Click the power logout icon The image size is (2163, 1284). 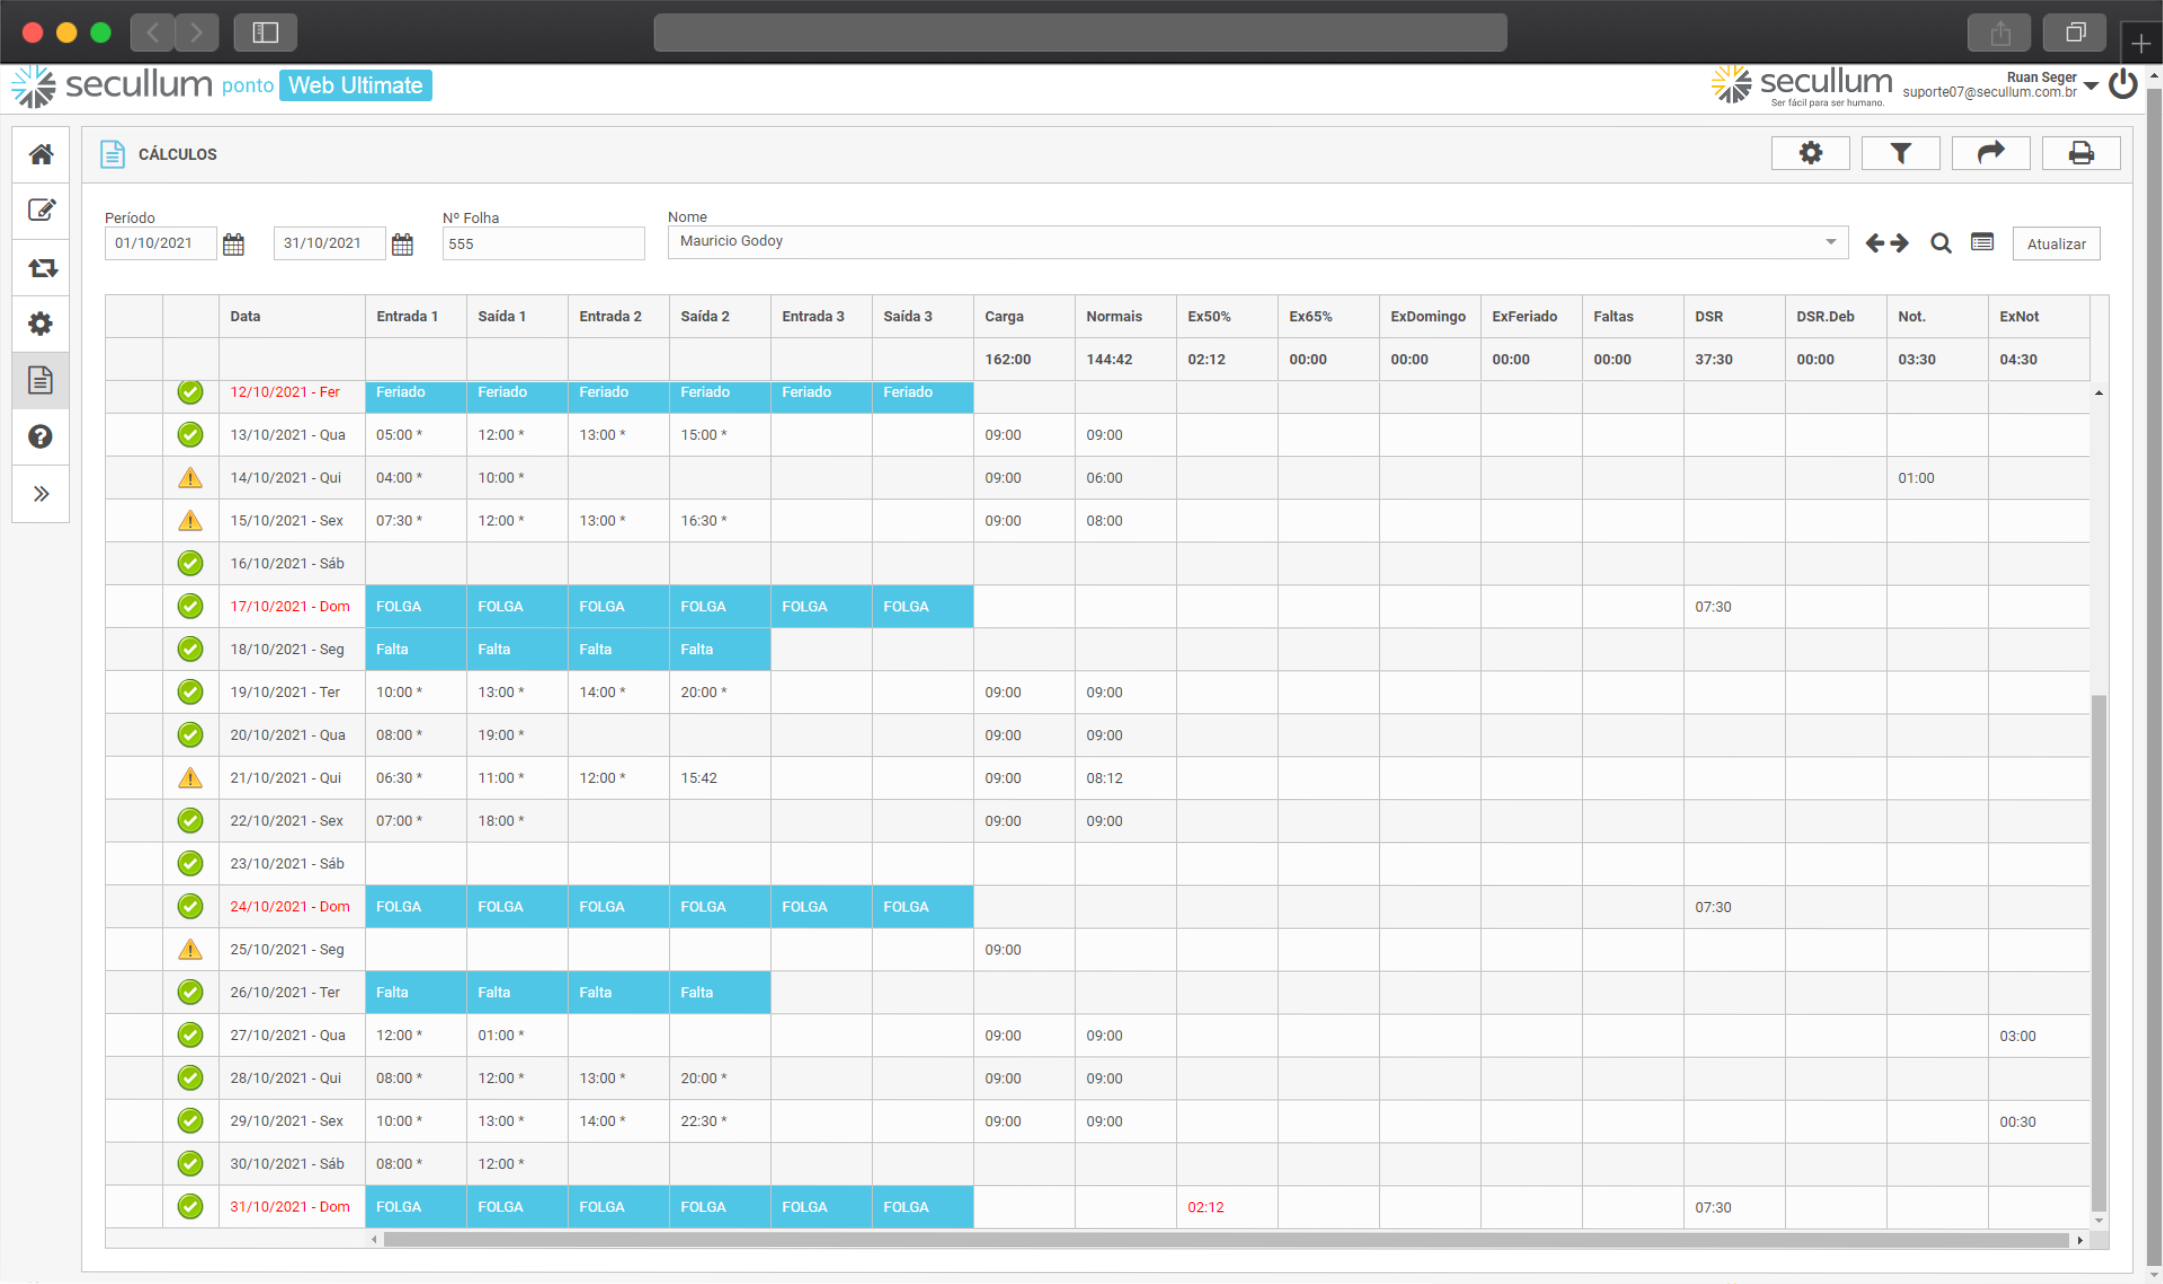[x=2122, y=85]
